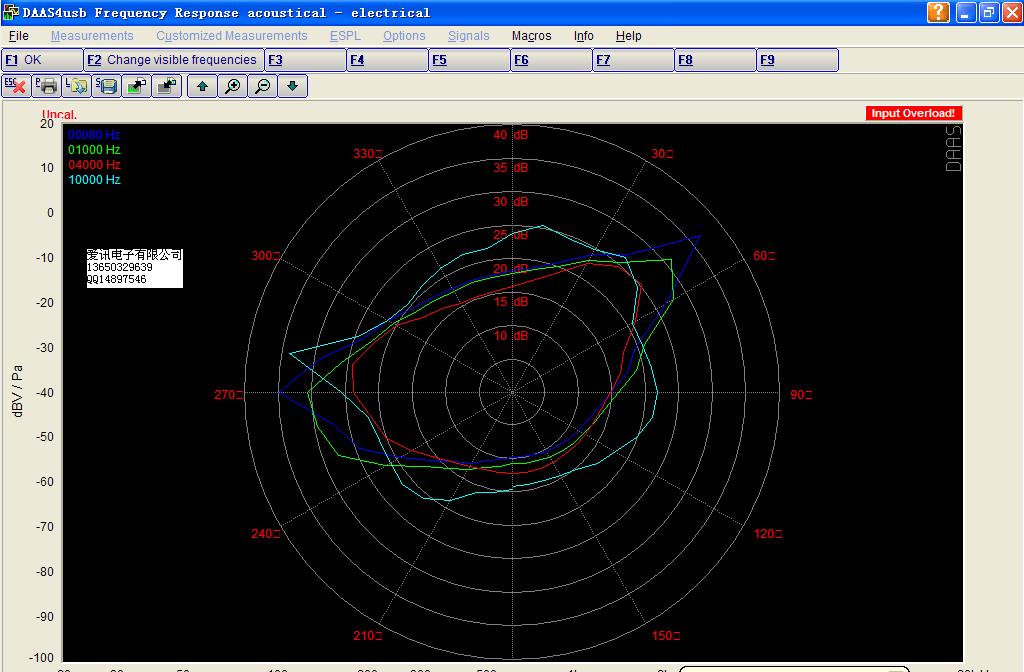This screenshot has width=1024, height=672.
Task: Print the polar plot with the printer icon
Action: pos(47,86)
